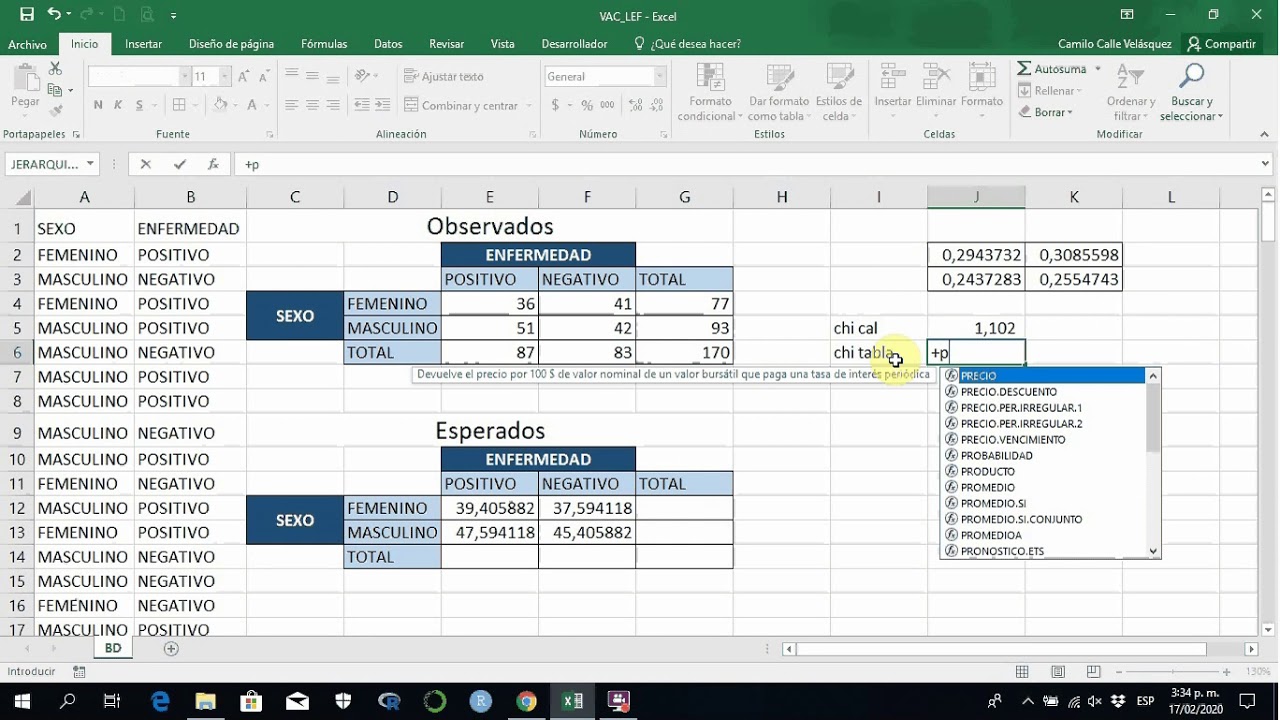Switch to the Datos tab
Image resolution: width=1280 pixels, height=720 pixels.
[x=388, y=44]
